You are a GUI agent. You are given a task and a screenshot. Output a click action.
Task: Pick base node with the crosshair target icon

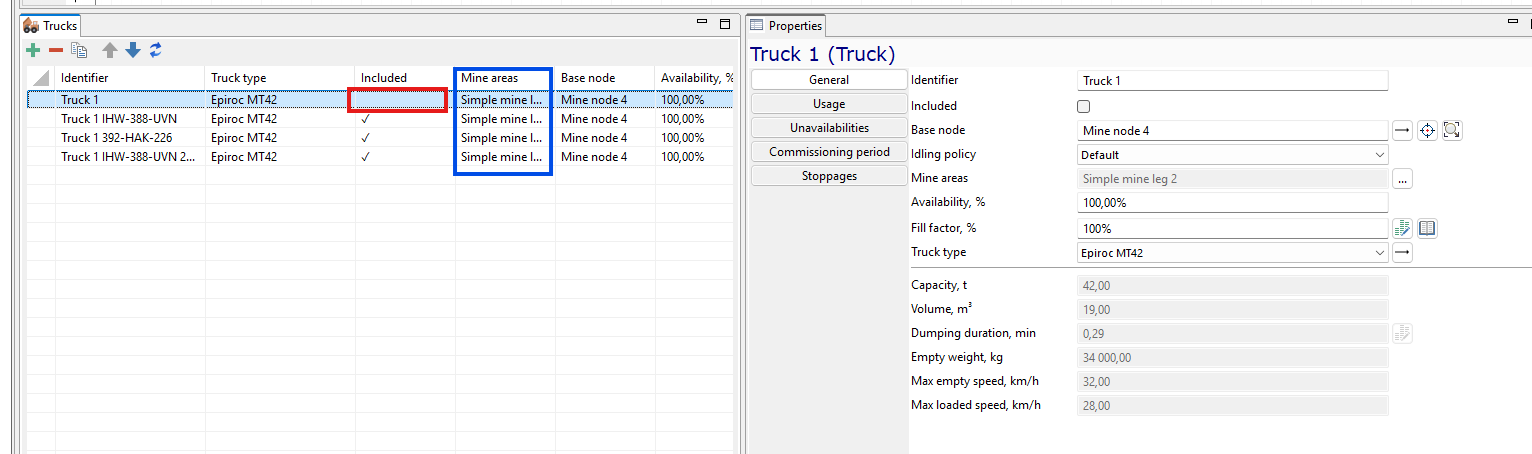click(x=1427, y=130)
